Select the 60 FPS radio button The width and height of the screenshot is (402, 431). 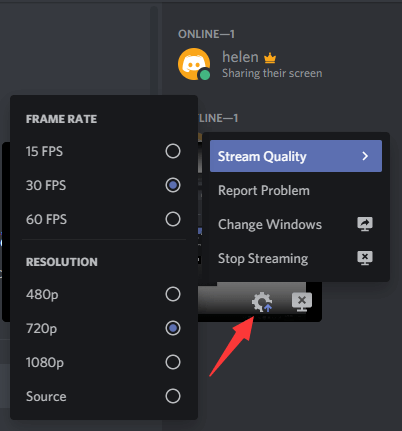173,219
